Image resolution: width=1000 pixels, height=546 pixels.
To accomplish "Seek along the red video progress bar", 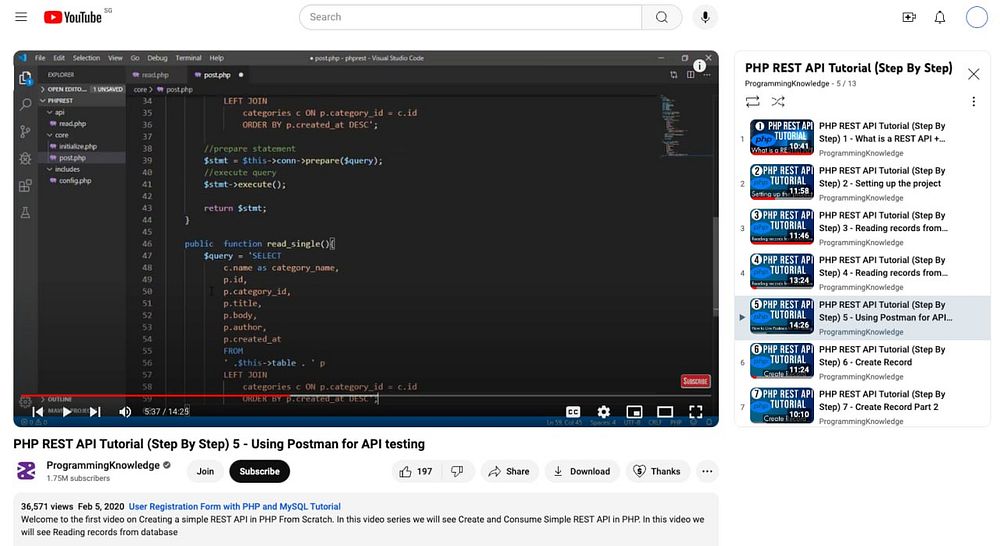I will point(366,395).
